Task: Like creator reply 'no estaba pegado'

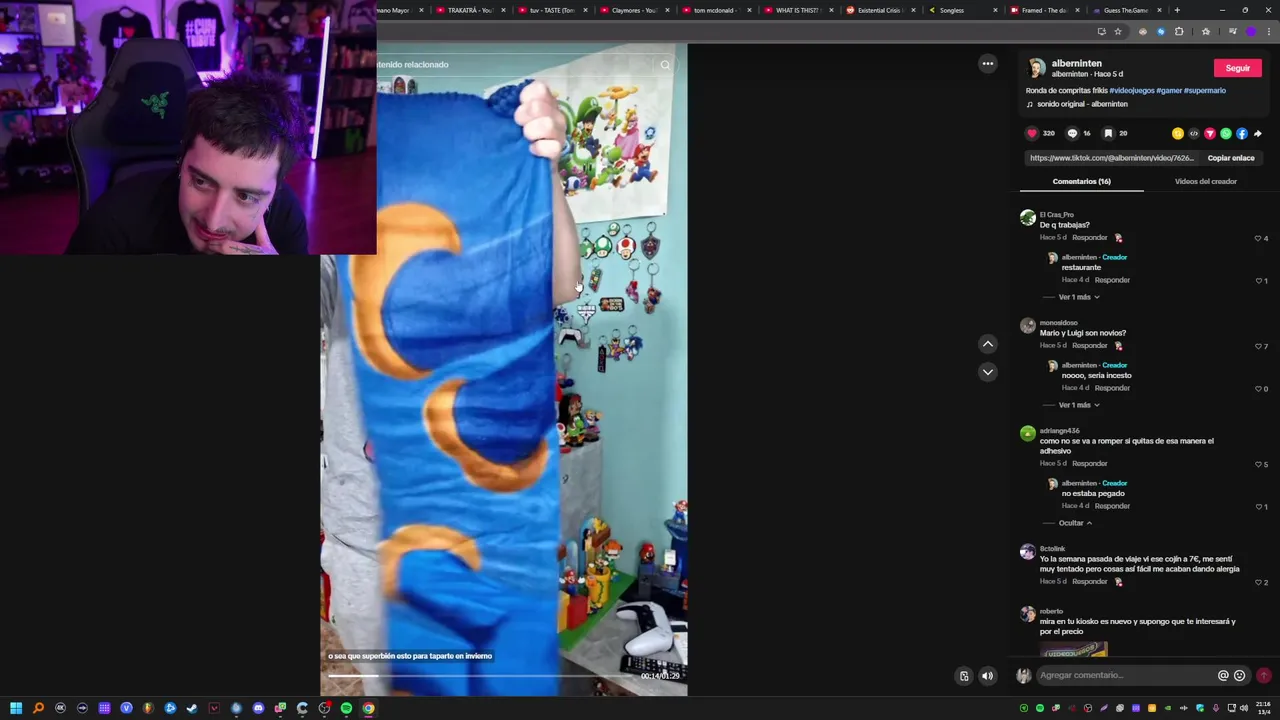Action: tap(1259, 507)
